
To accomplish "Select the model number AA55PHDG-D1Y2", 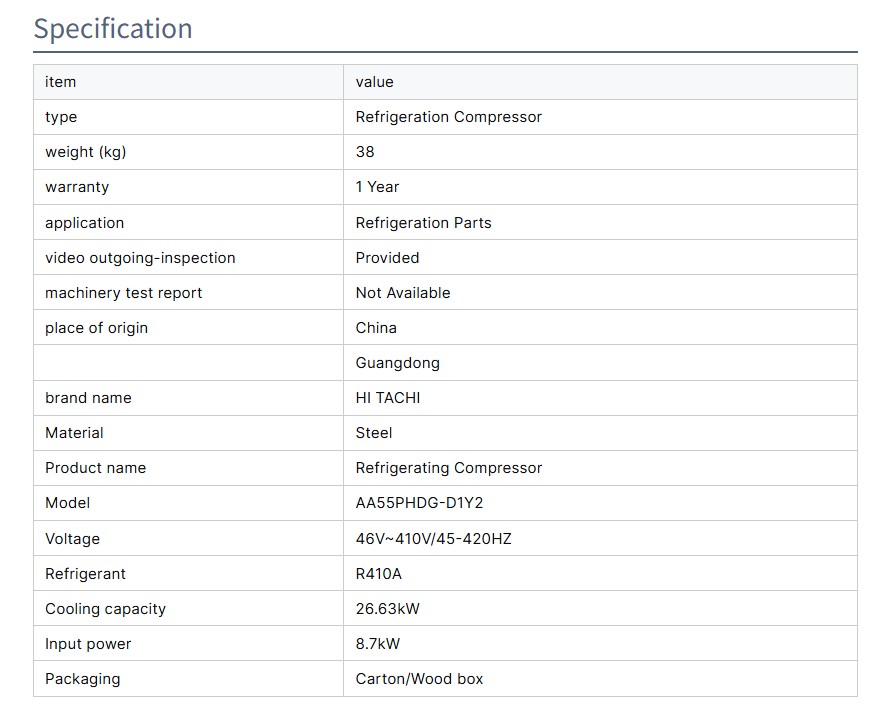I will click(419, 503).
